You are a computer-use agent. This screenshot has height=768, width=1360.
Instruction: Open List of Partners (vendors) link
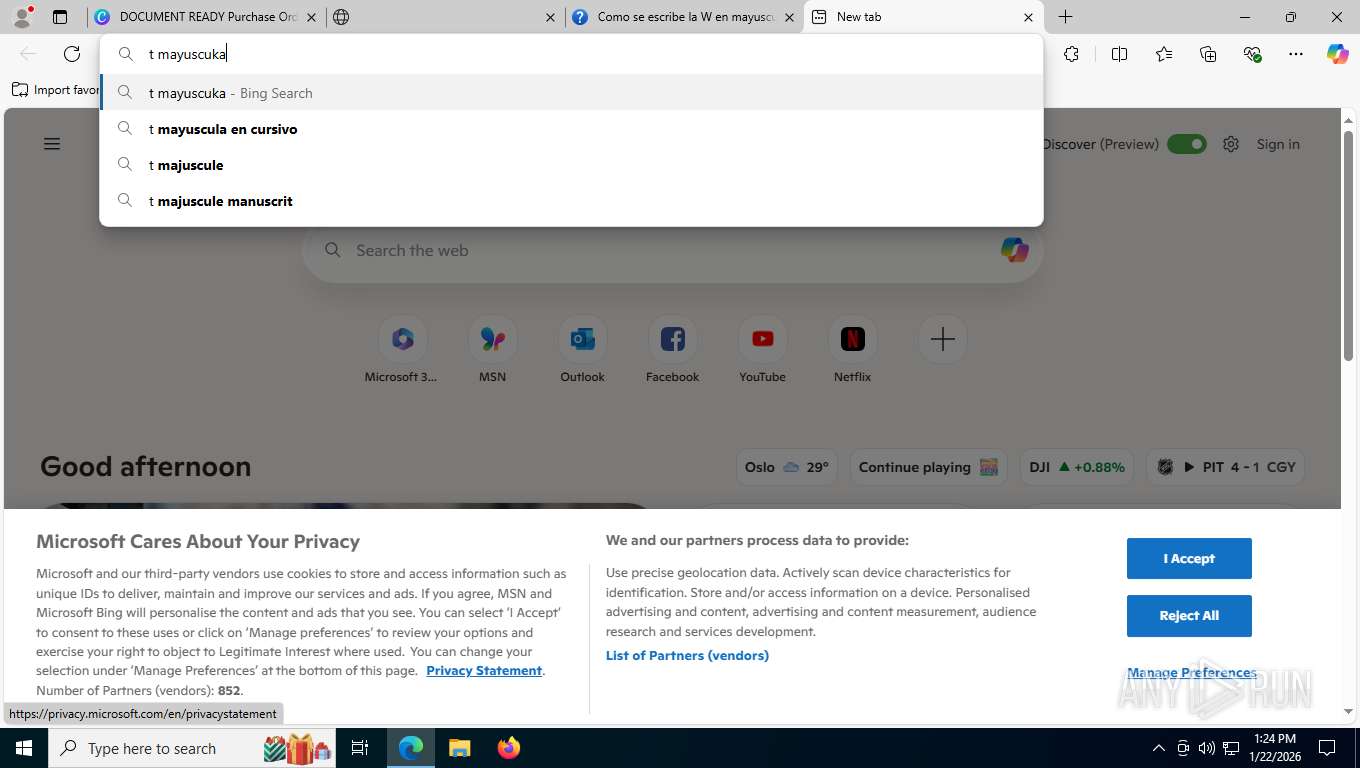coord(687,655)
